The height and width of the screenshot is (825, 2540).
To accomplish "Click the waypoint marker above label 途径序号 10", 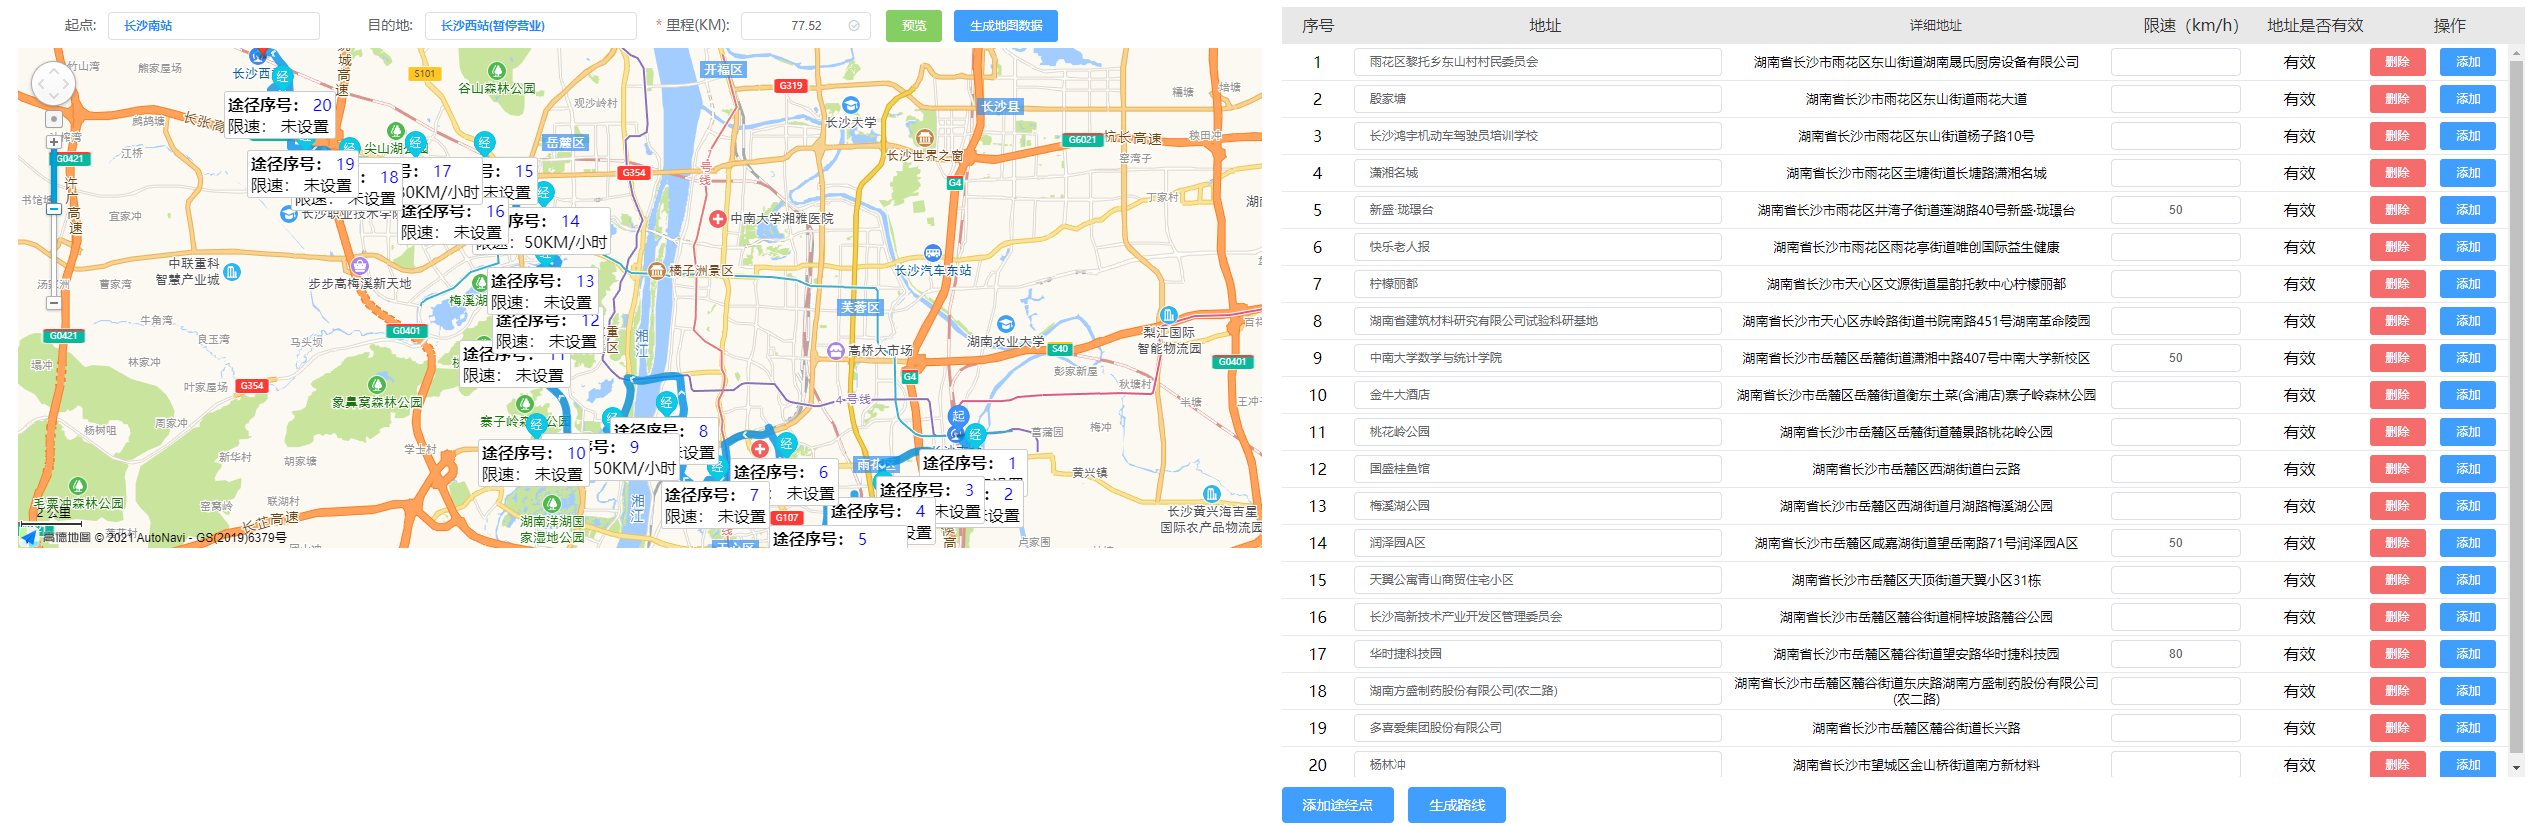I will pos(537,424).
